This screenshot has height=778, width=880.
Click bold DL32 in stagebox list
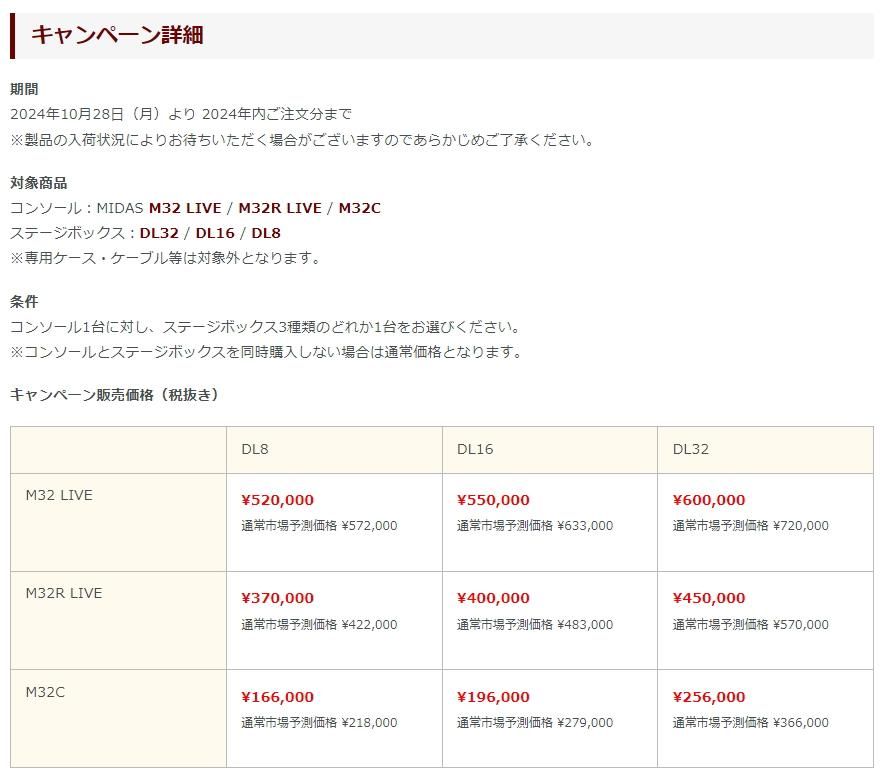(x=159, y=233)
